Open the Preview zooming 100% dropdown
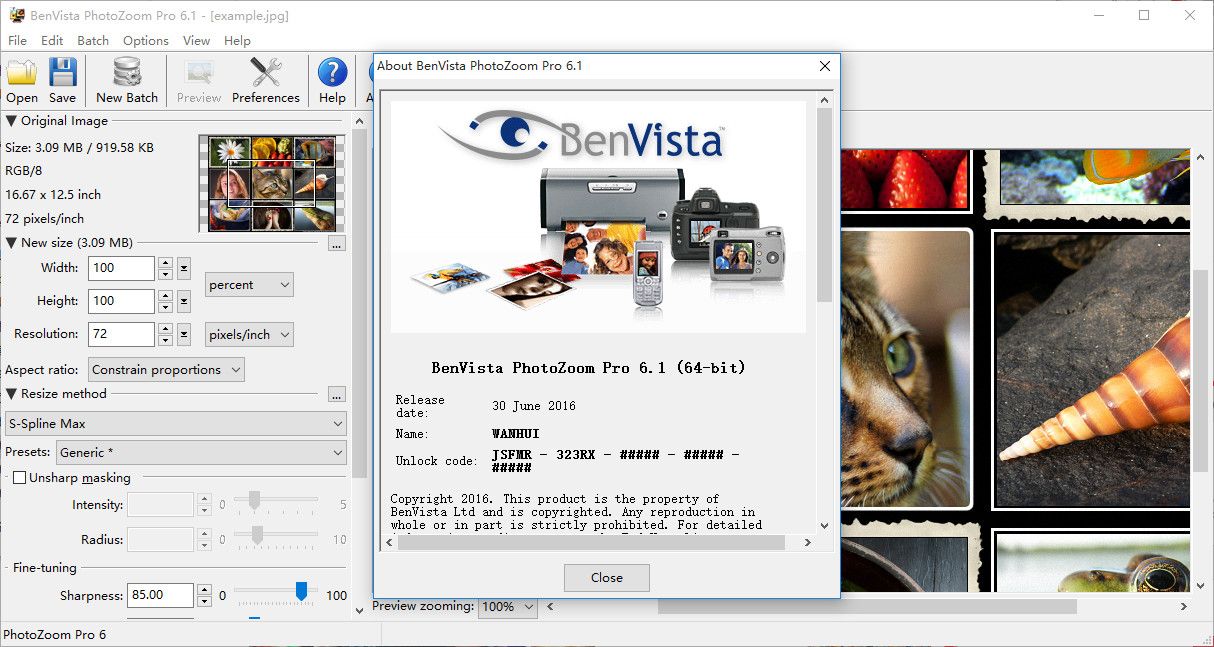This screenshot has width=1214, height=647. 508,607
